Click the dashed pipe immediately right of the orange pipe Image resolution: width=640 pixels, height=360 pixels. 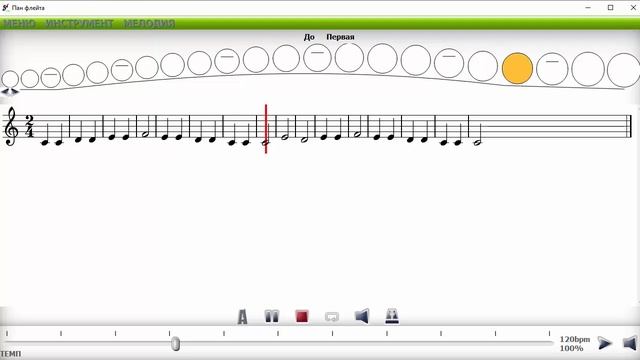(552, 69)
